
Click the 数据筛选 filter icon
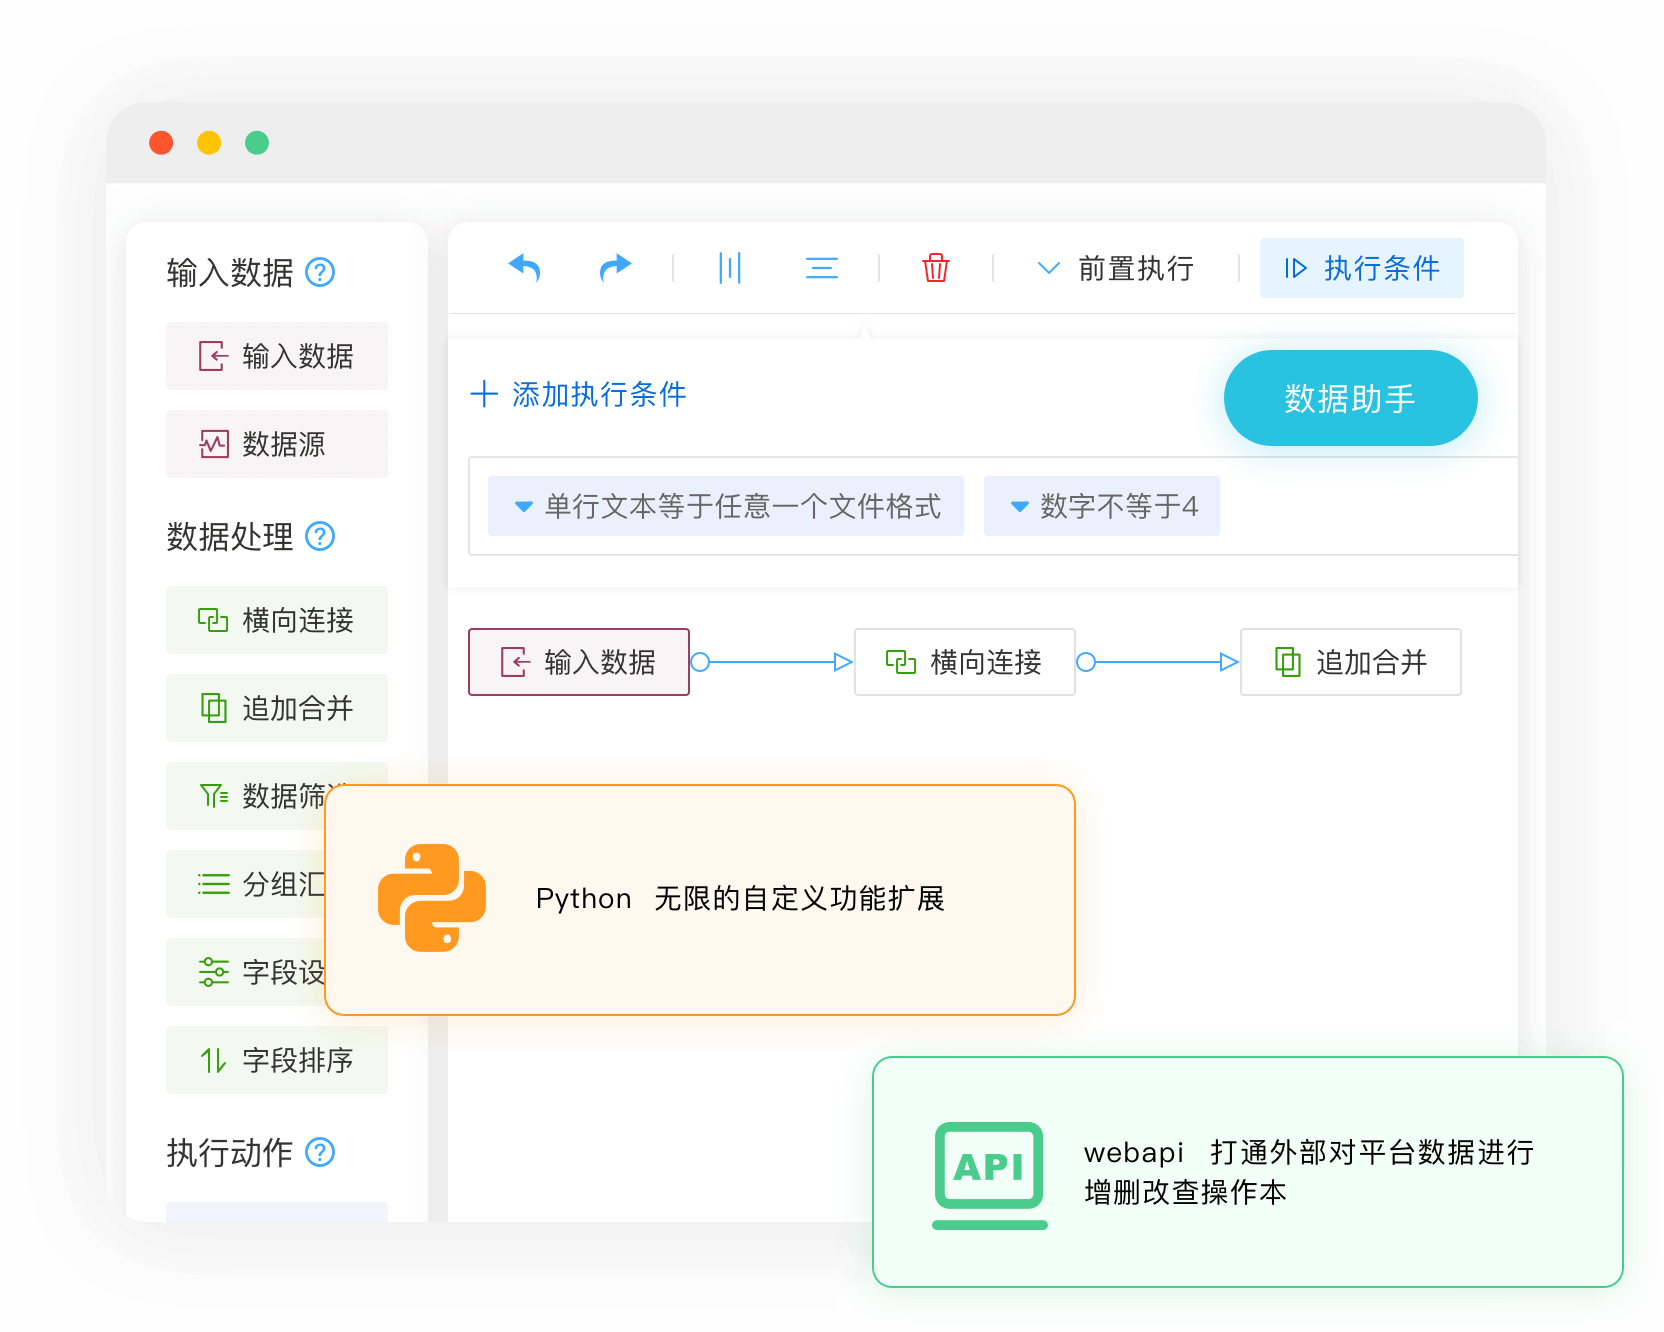213,795
